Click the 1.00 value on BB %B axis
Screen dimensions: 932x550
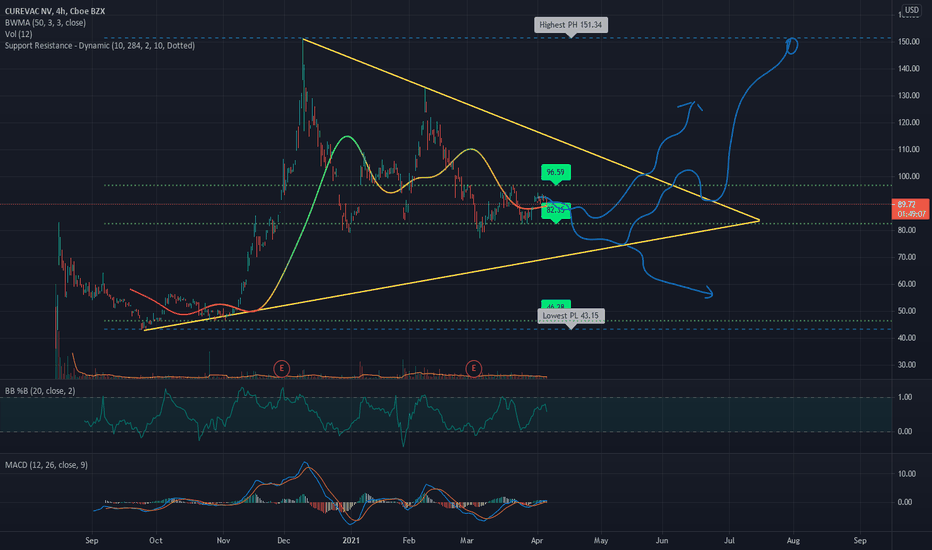point(905,397)
